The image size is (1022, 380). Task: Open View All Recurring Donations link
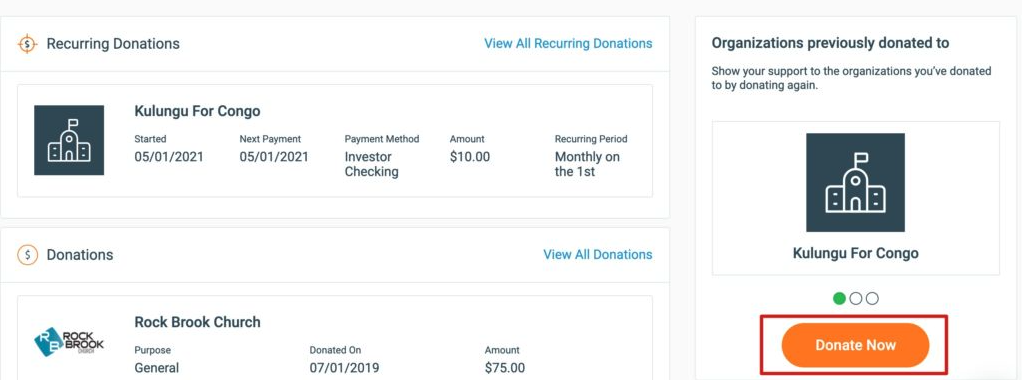[568, 44]
